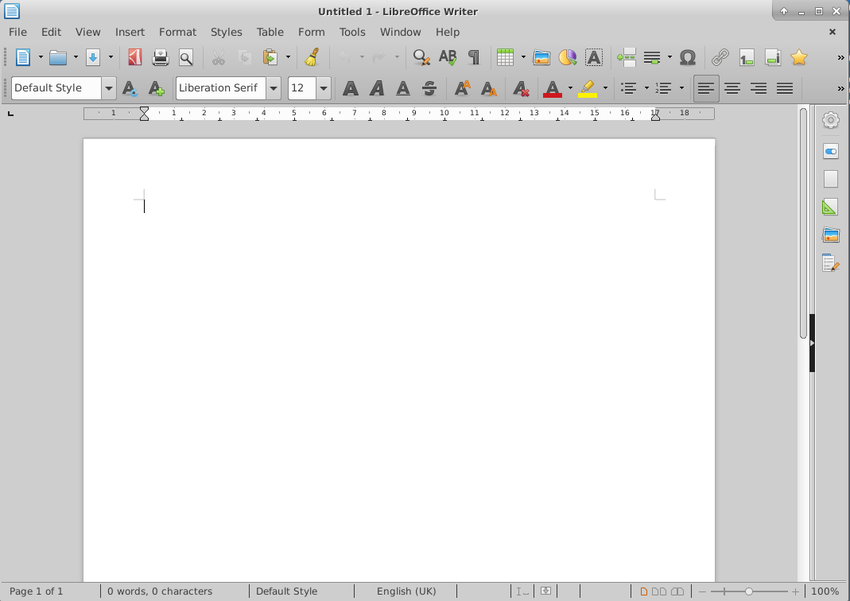Toggle superscript formatting
The image size is (850, 601).
(462, 88)
